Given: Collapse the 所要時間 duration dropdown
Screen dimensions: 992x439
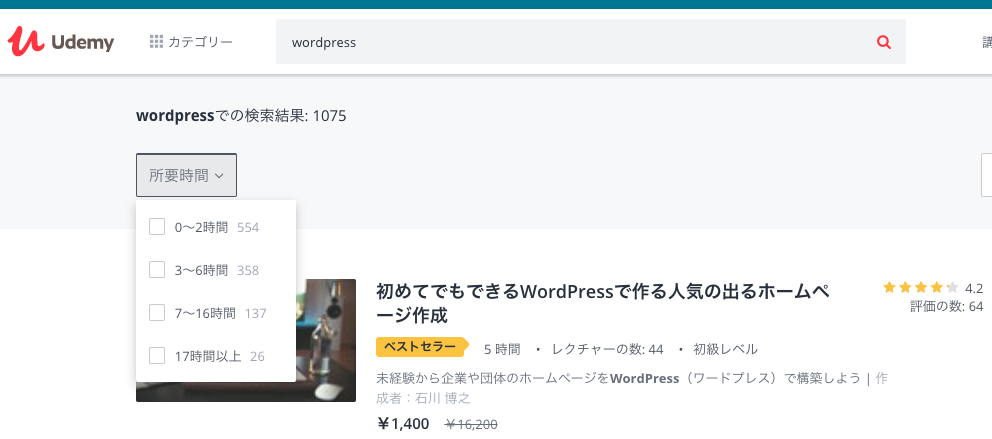Looking at the screenshot, I should point(186,175).
